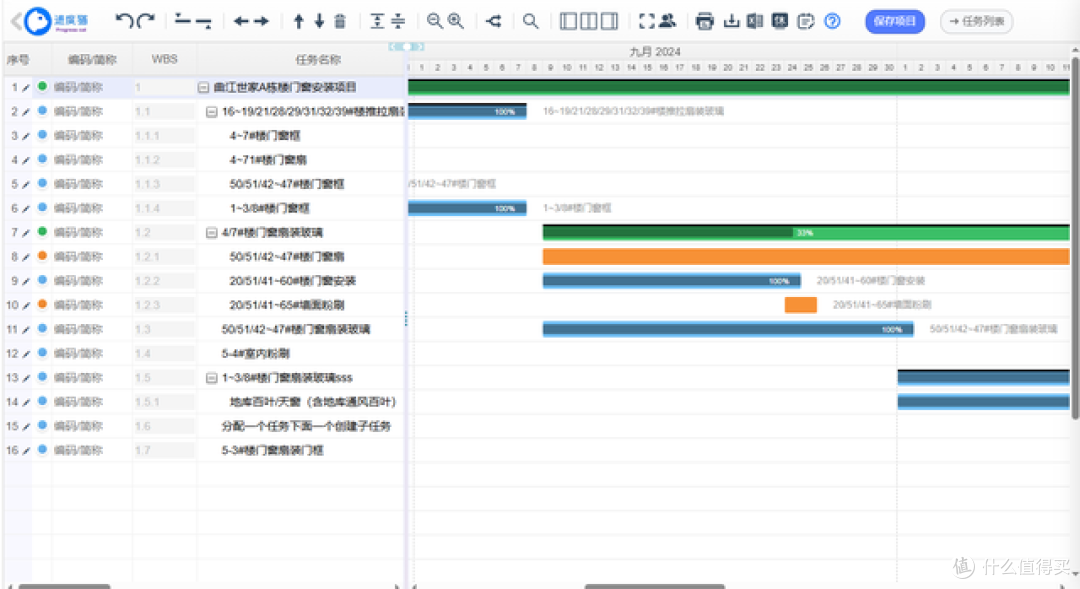Click the 保存项目 button

(x=895, y=21)
